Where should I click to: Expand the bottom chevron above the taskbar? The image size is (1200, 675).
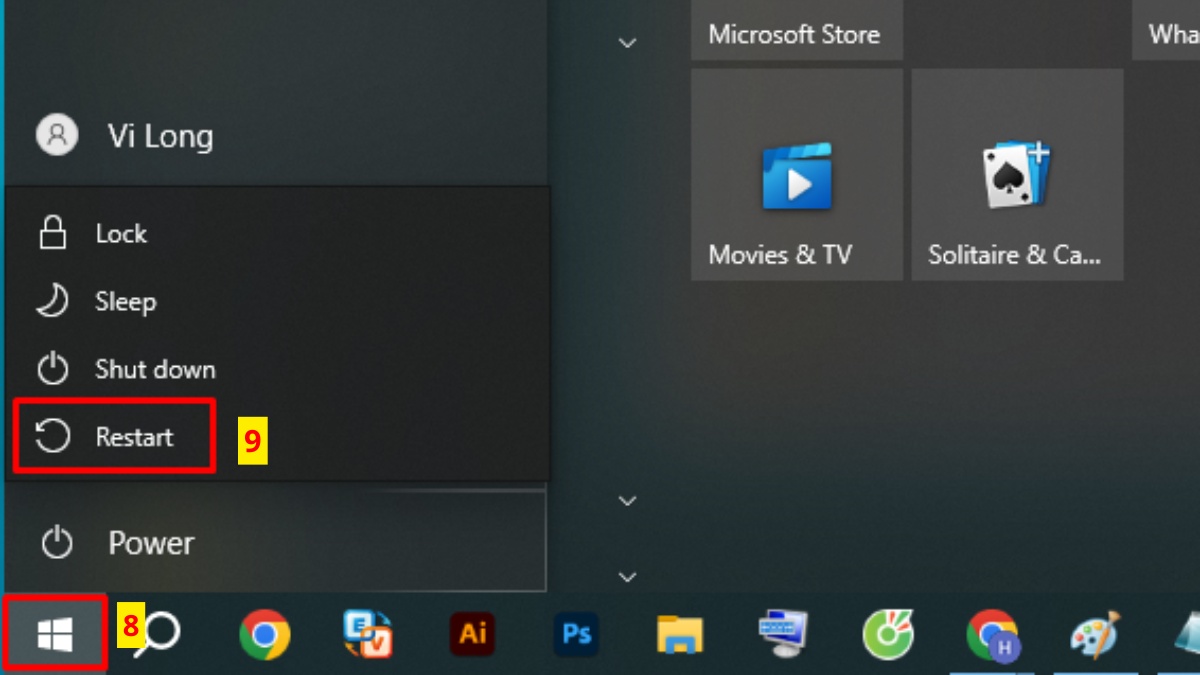pyautogui.click(x=628, y=577)
